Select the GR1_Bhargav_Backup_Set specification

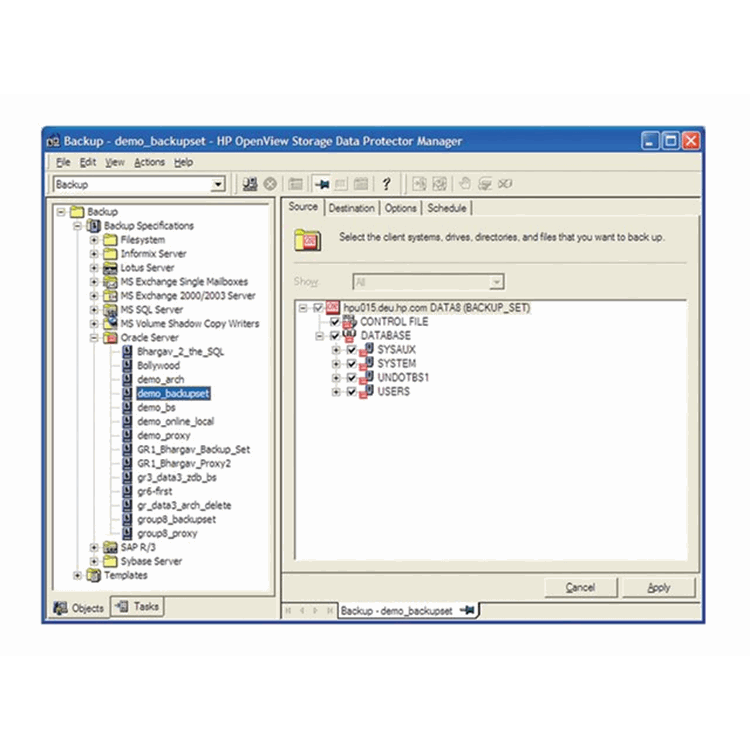click(193, 450)
